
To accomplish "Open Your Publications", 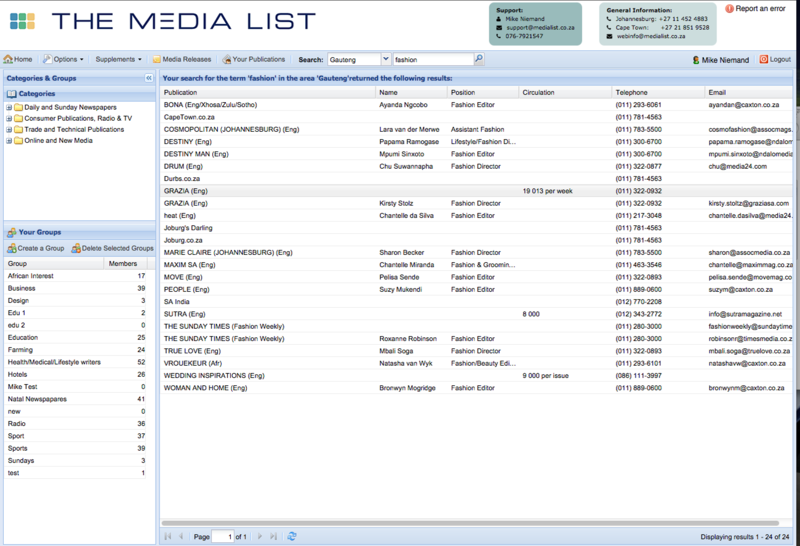I will click(x=254, y=59).
